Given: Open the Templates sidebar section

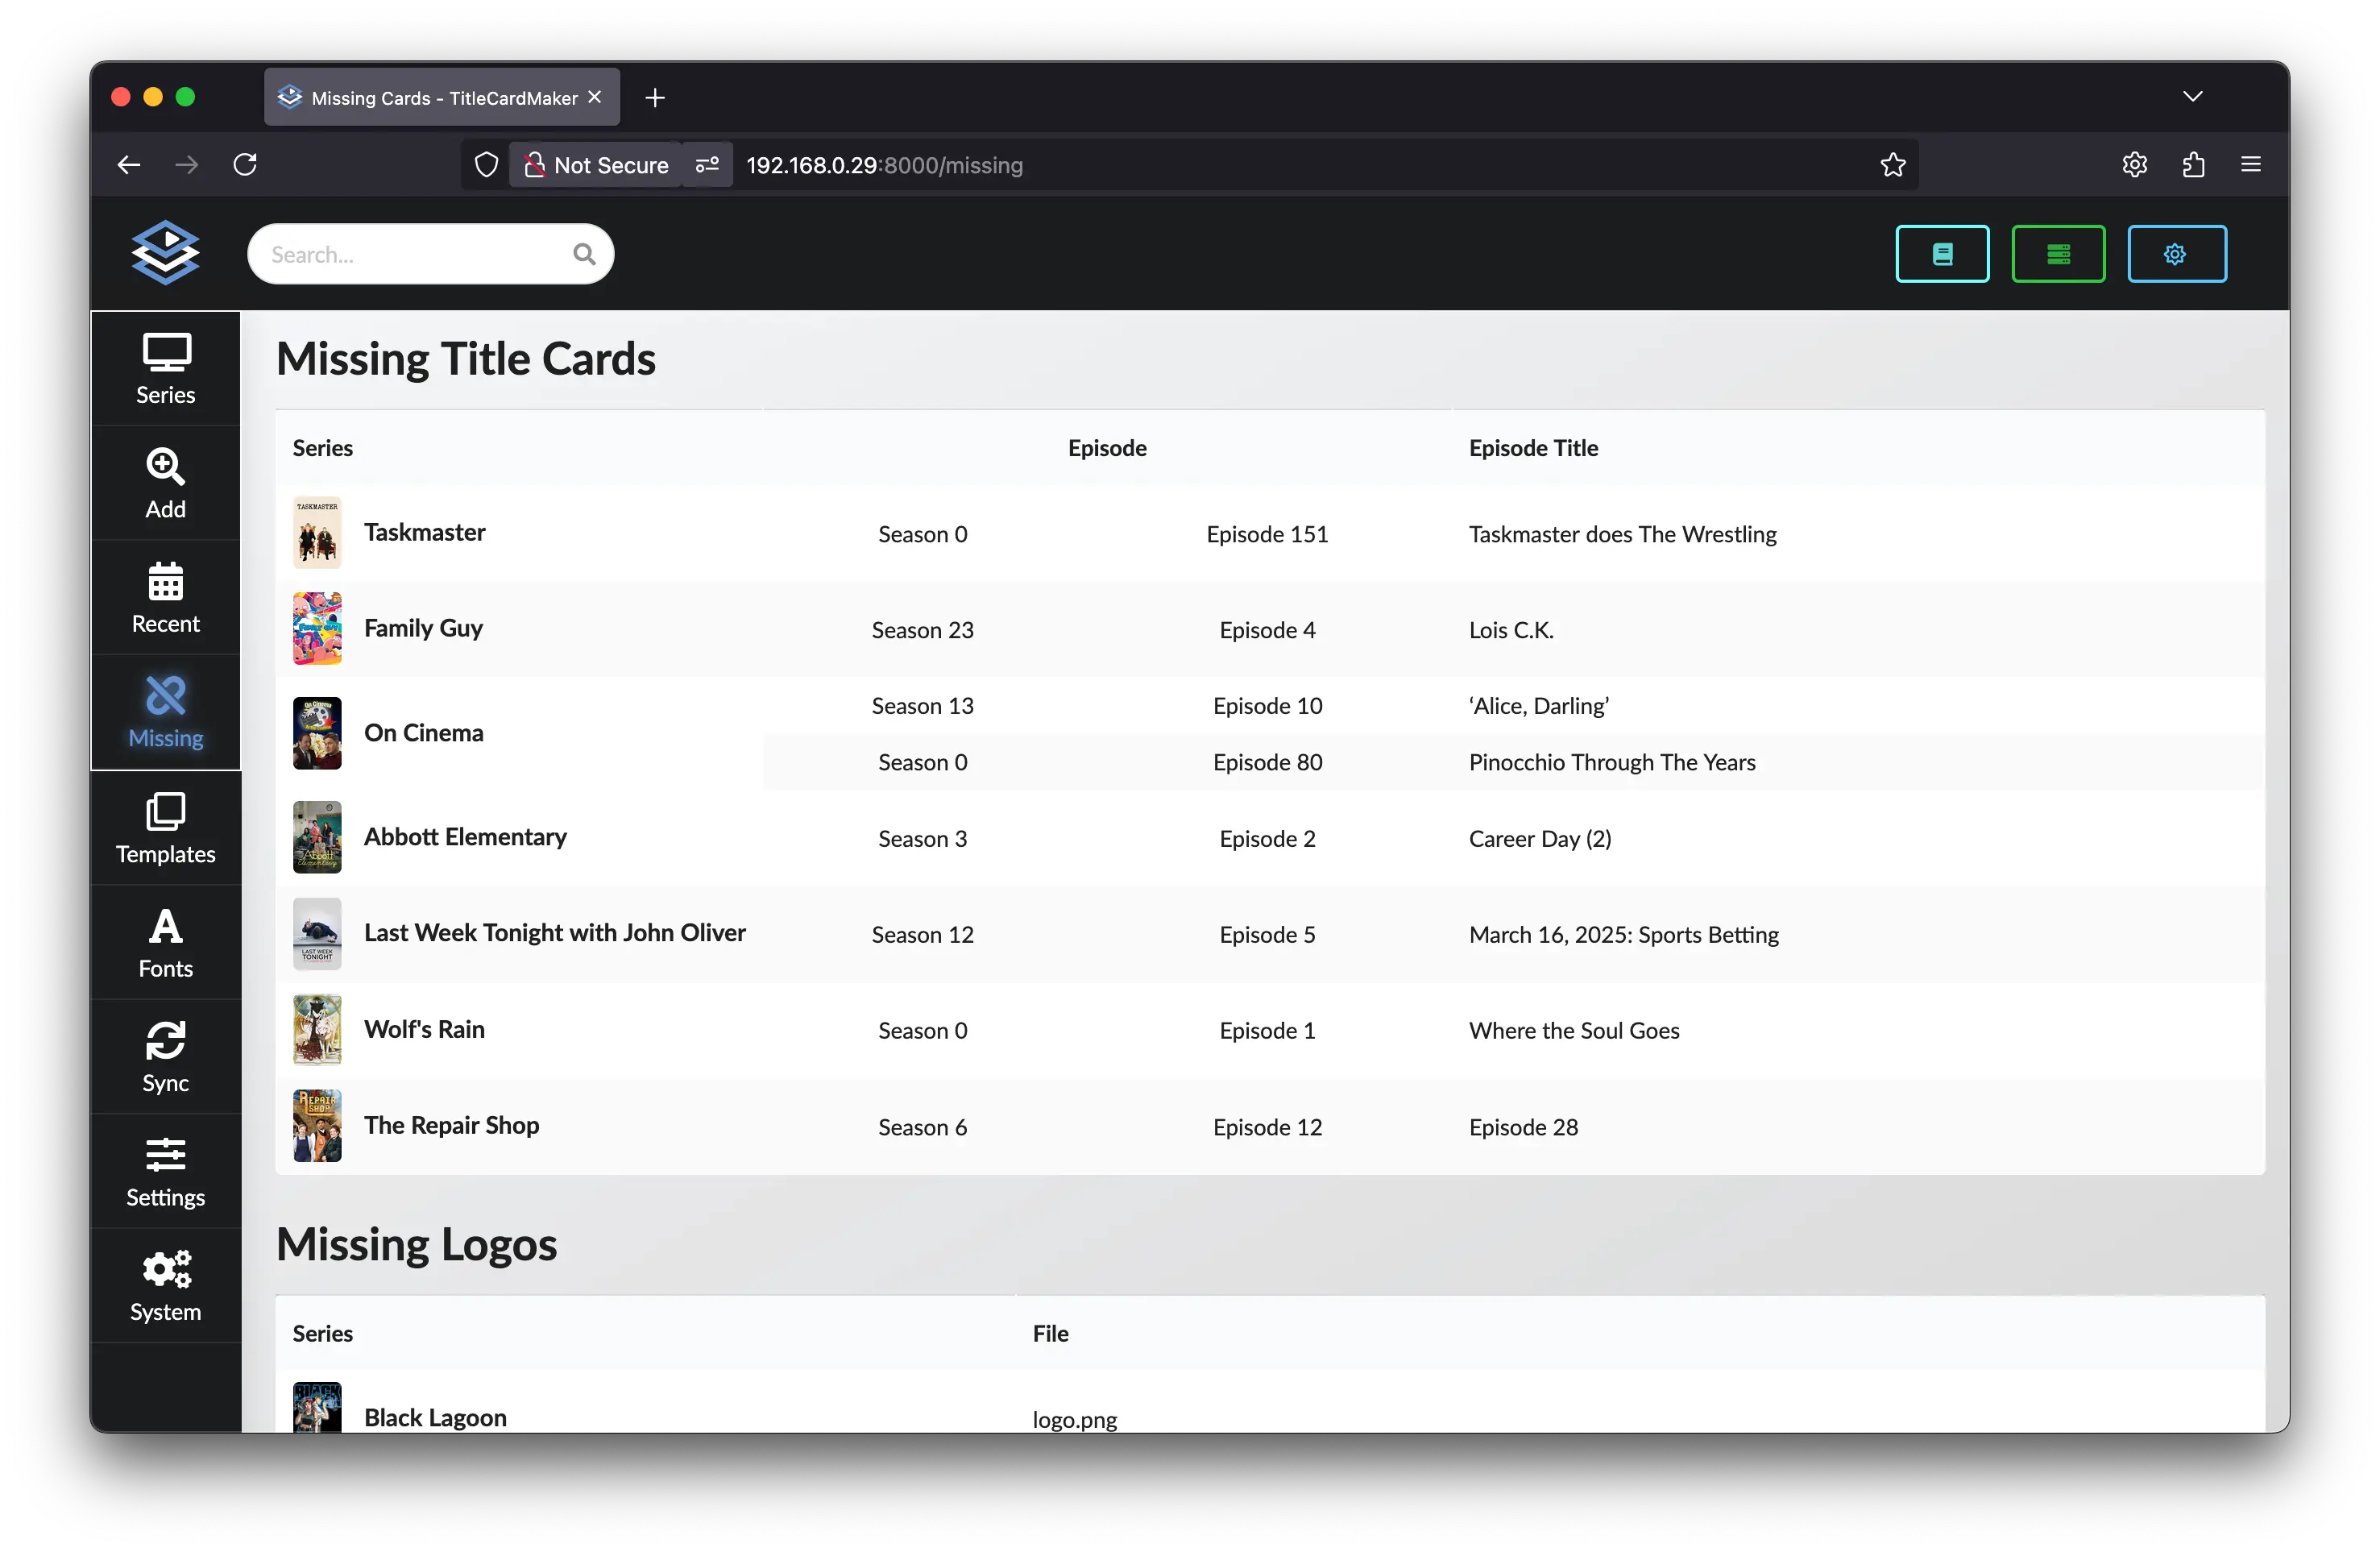Looking at the screenshot, I should pos(165,828).
